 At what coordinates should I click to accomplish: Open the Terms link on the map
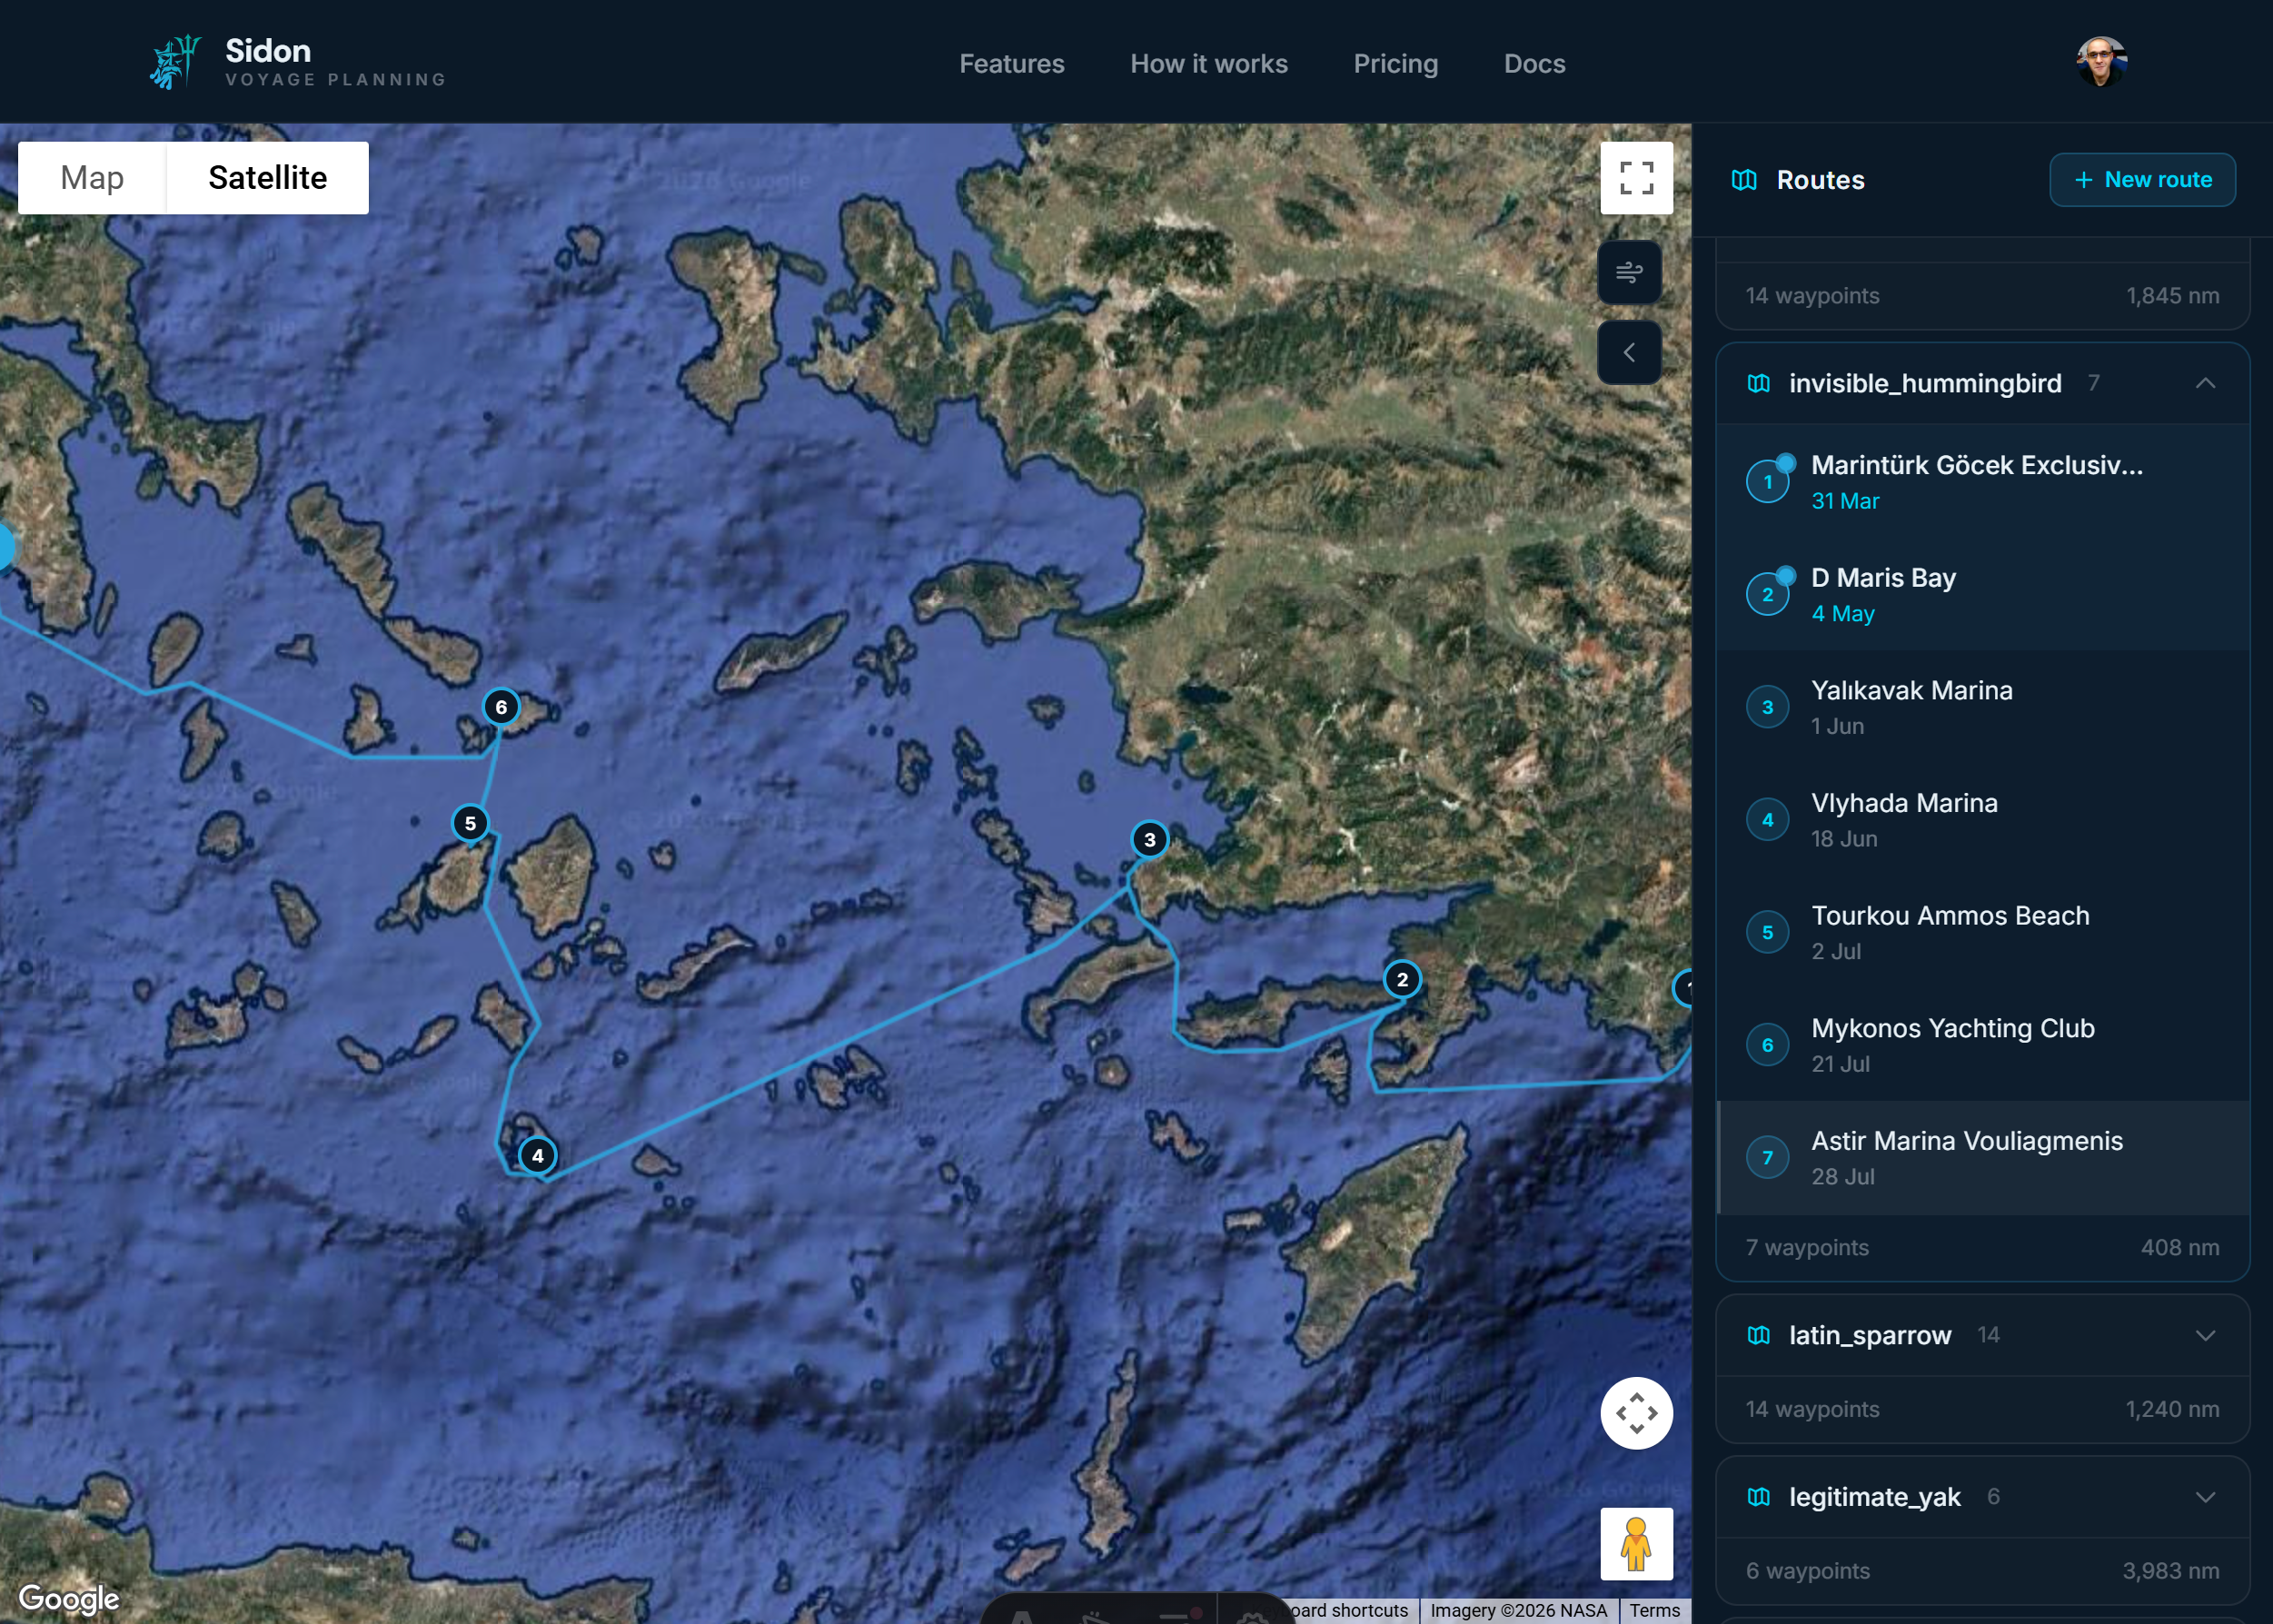(1655, 1610)
